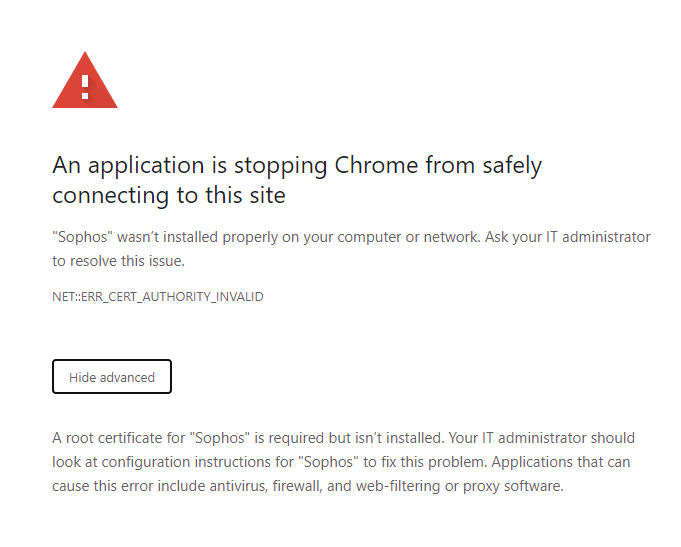This screenshot has width=681, height=547.
Task: Click the red warning triangle icon
Action: pos(85,80)
